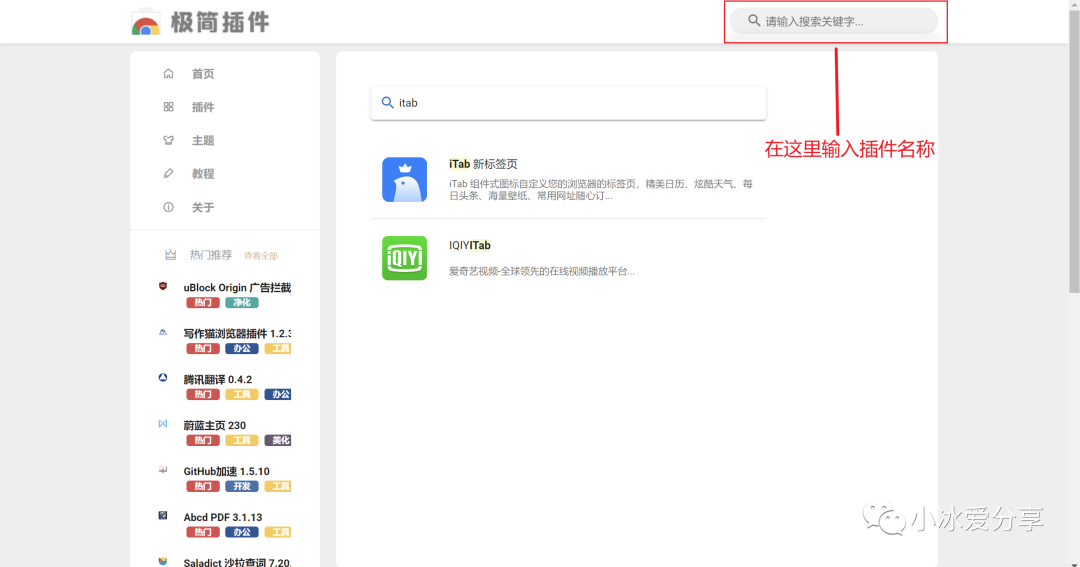The image size is (1080, 567).
Task: Open the iTab 新标签页 result title
Action: (x=483, y=164)
